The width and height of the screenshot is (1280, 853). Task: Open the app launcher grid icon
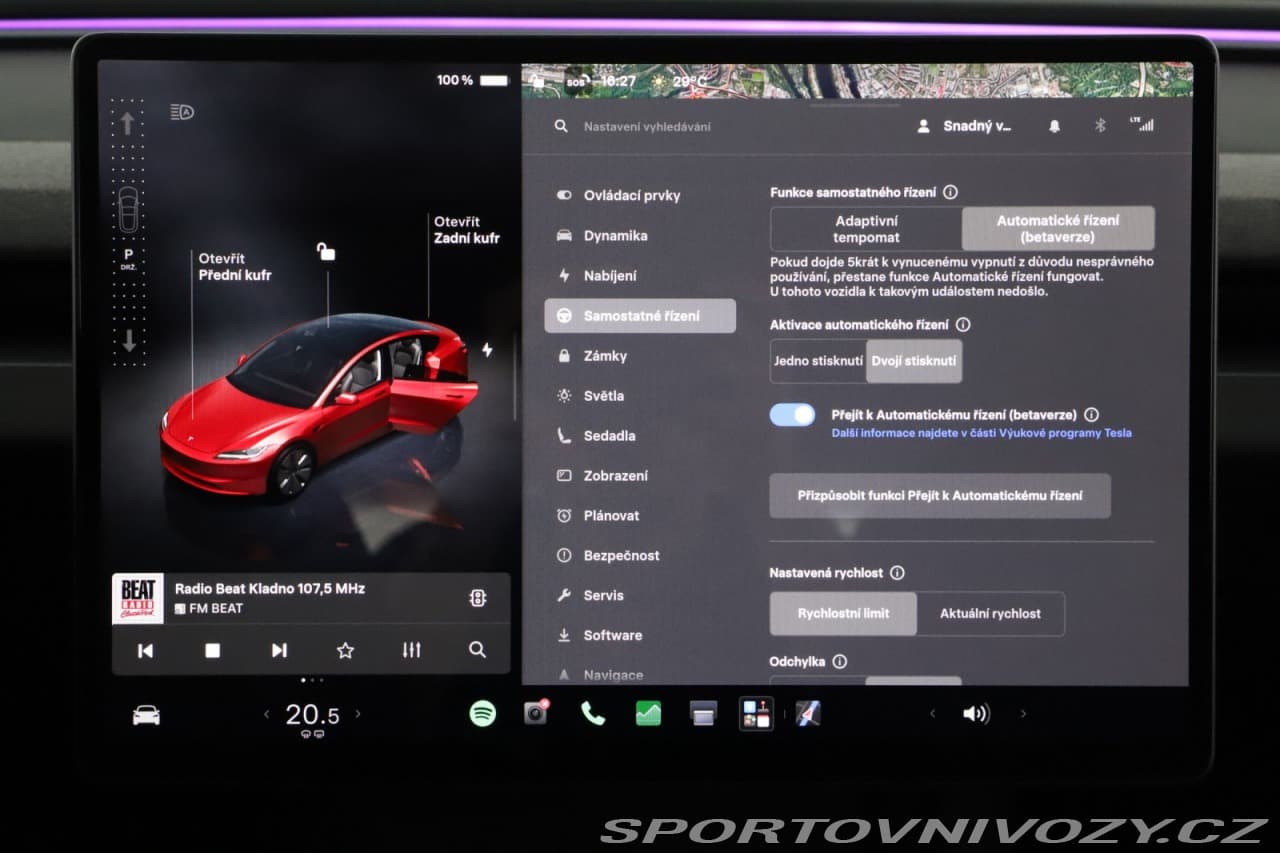pos(756,713)
